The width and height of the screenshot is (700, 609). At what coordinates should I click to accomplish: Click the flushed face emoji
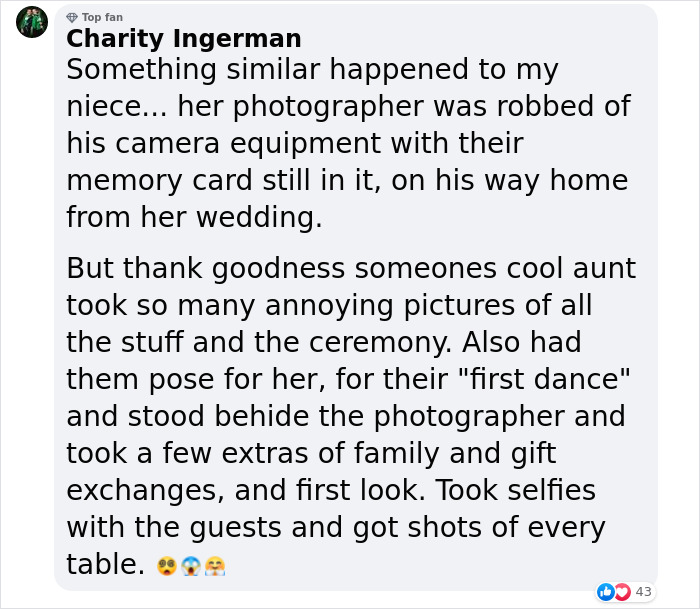tap(167, 567)
